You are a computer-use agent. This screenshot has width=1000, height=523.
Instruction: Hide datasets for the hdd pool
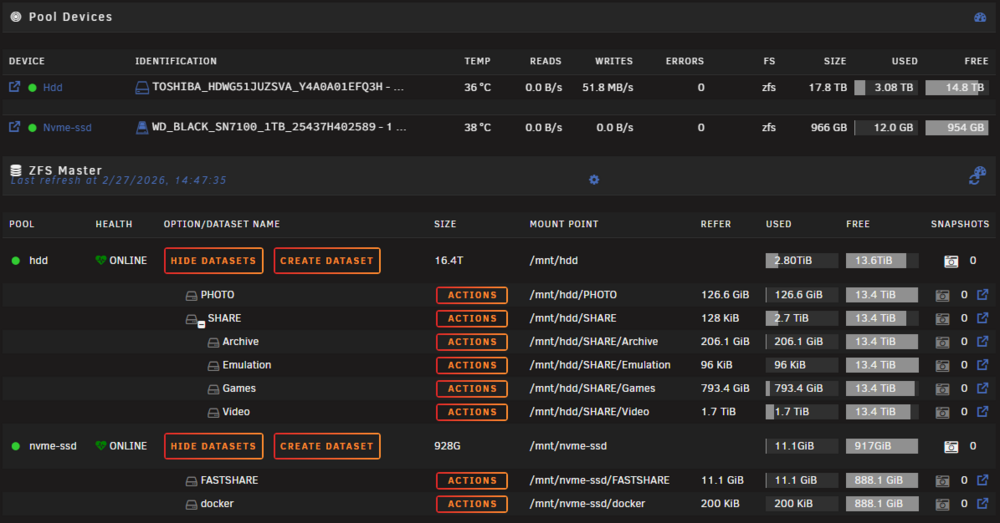click(x=214, y=261)
